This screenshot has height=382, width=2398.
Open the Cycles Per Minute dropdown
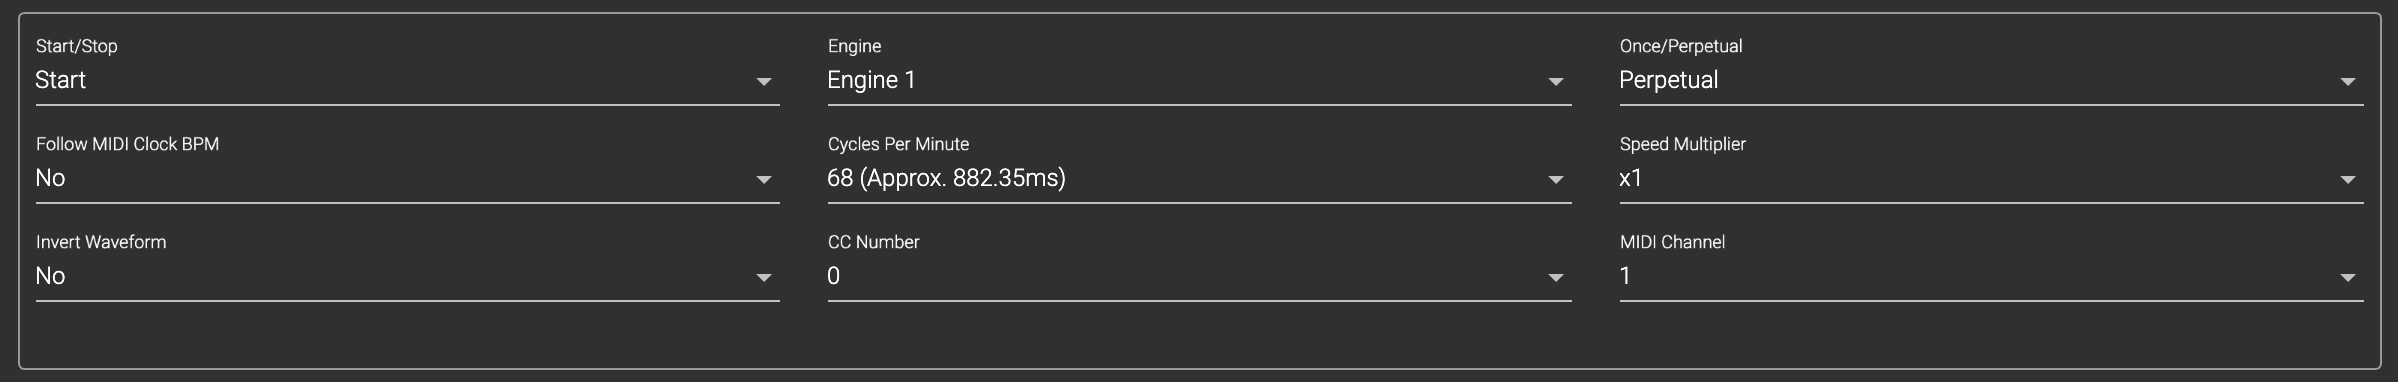[1200, 178]
